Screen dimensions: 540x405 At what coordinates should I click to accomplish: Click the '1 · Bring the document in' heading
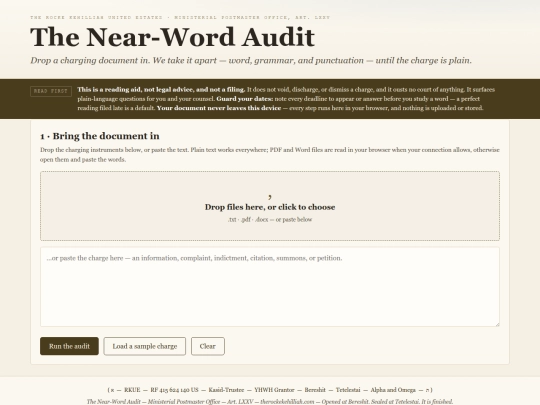[100, 136]
